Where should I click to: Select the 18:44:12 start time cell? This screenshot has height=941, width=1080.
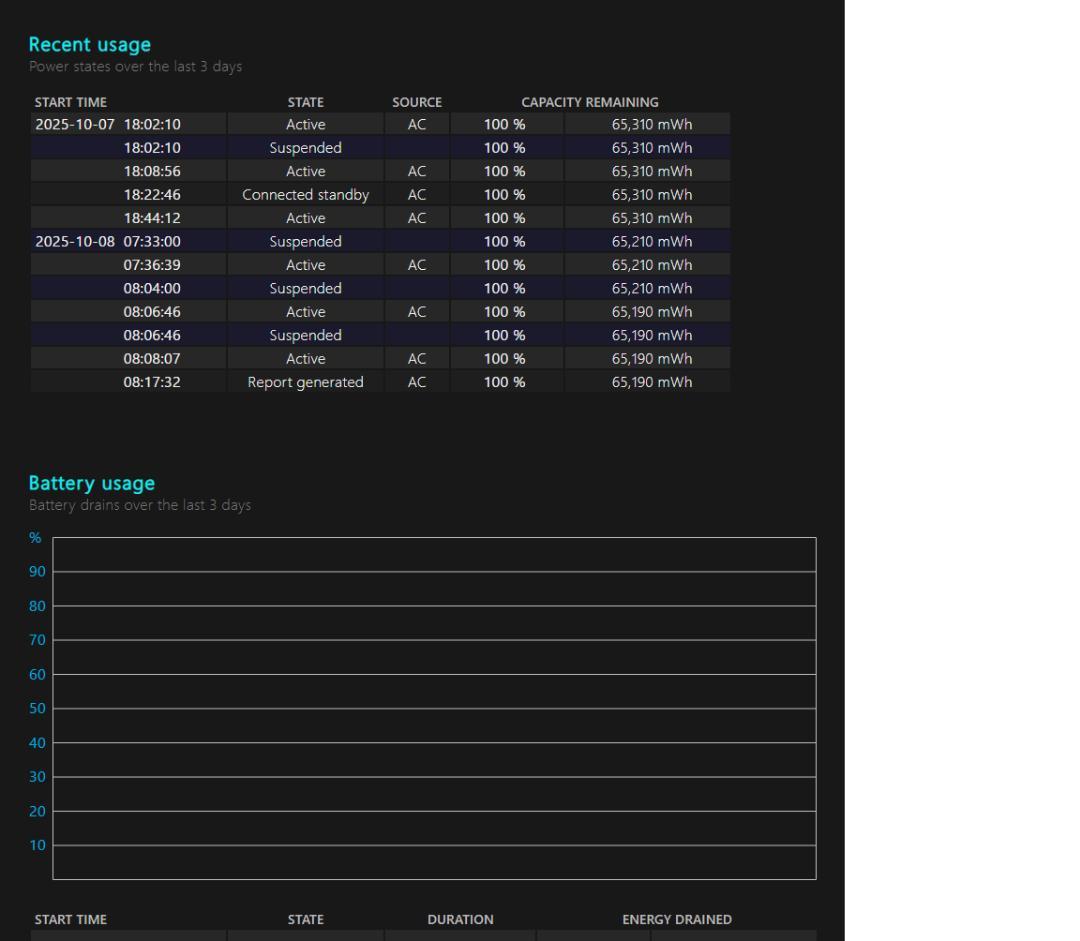point(152,218)
